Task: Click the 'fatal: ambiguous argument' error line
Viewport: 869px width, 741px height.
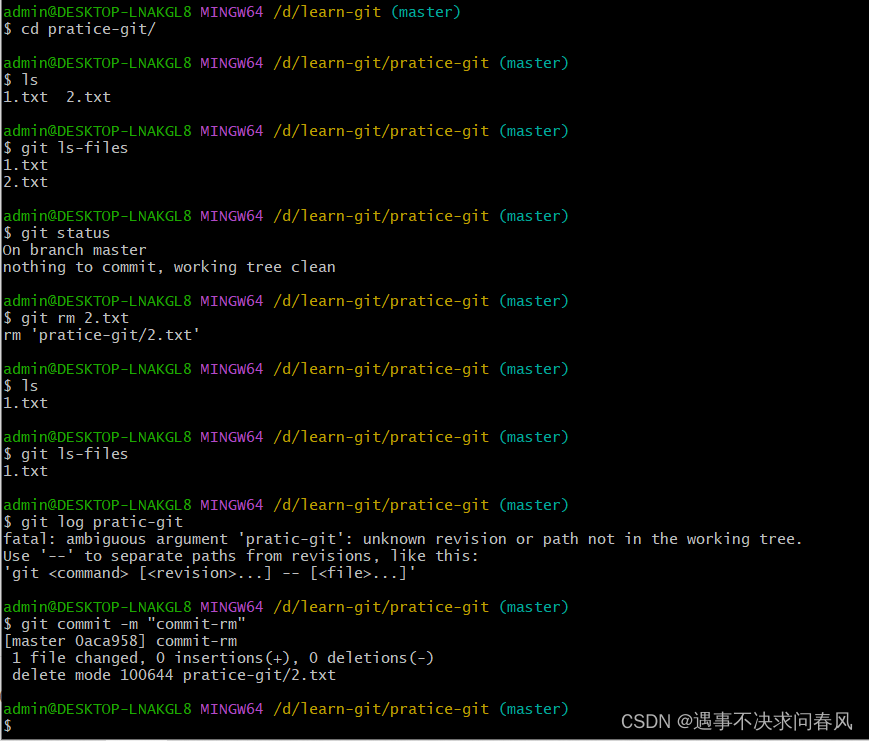Action: click(402, 539)
